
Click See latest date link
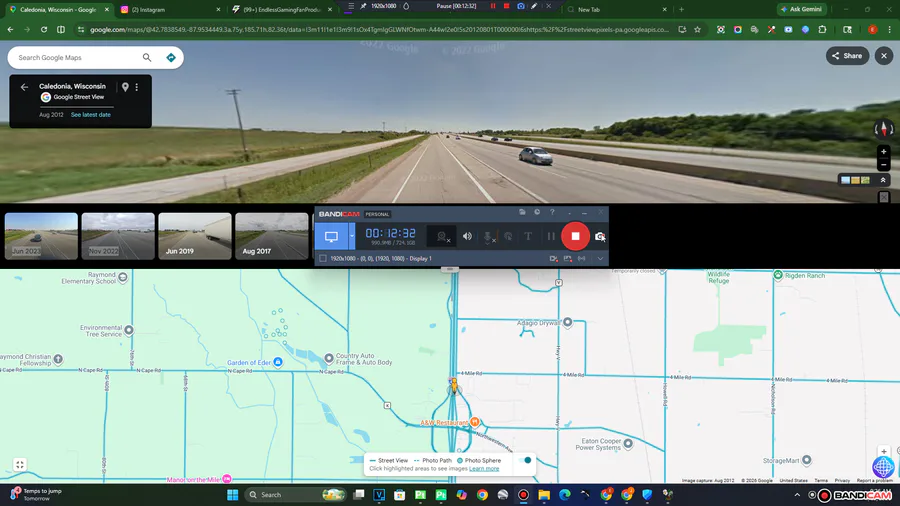coord(91,115)
